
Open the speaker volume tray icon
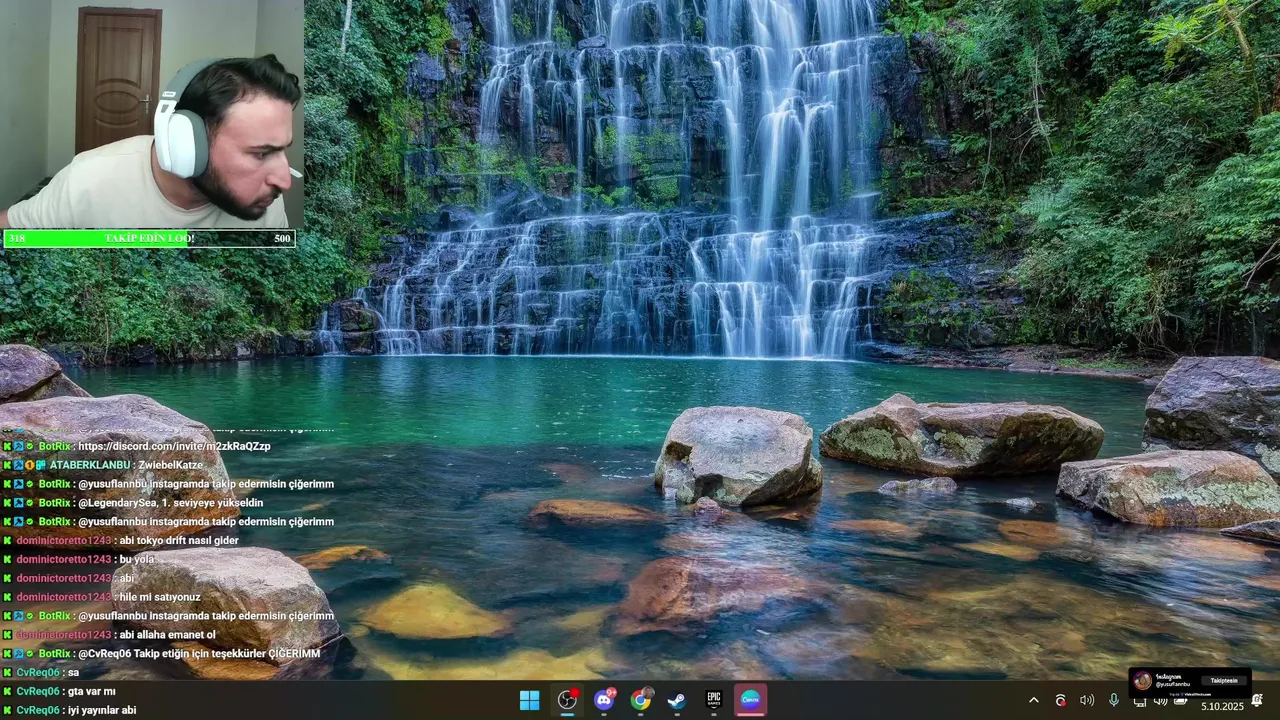click(1087, 700)
